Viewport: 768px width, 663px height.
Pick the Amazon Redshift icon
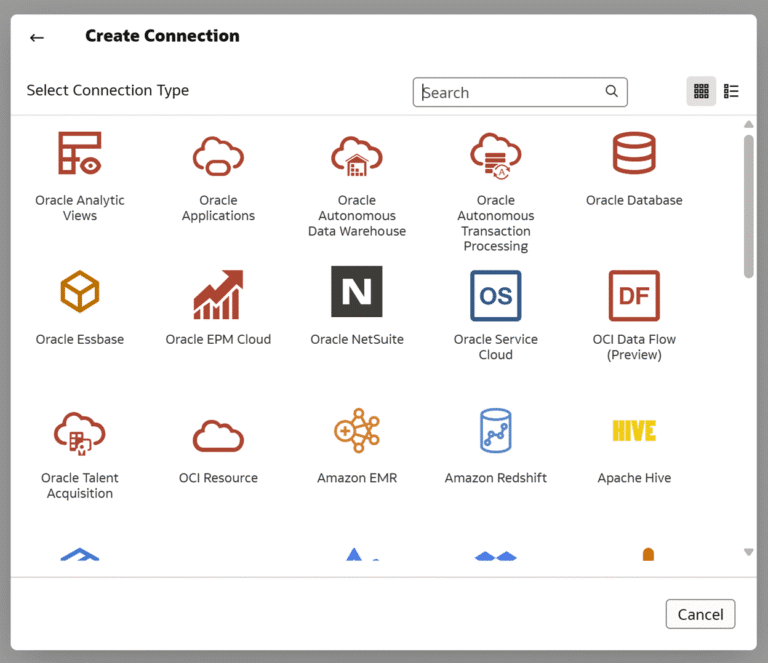[x=496, y=430]
